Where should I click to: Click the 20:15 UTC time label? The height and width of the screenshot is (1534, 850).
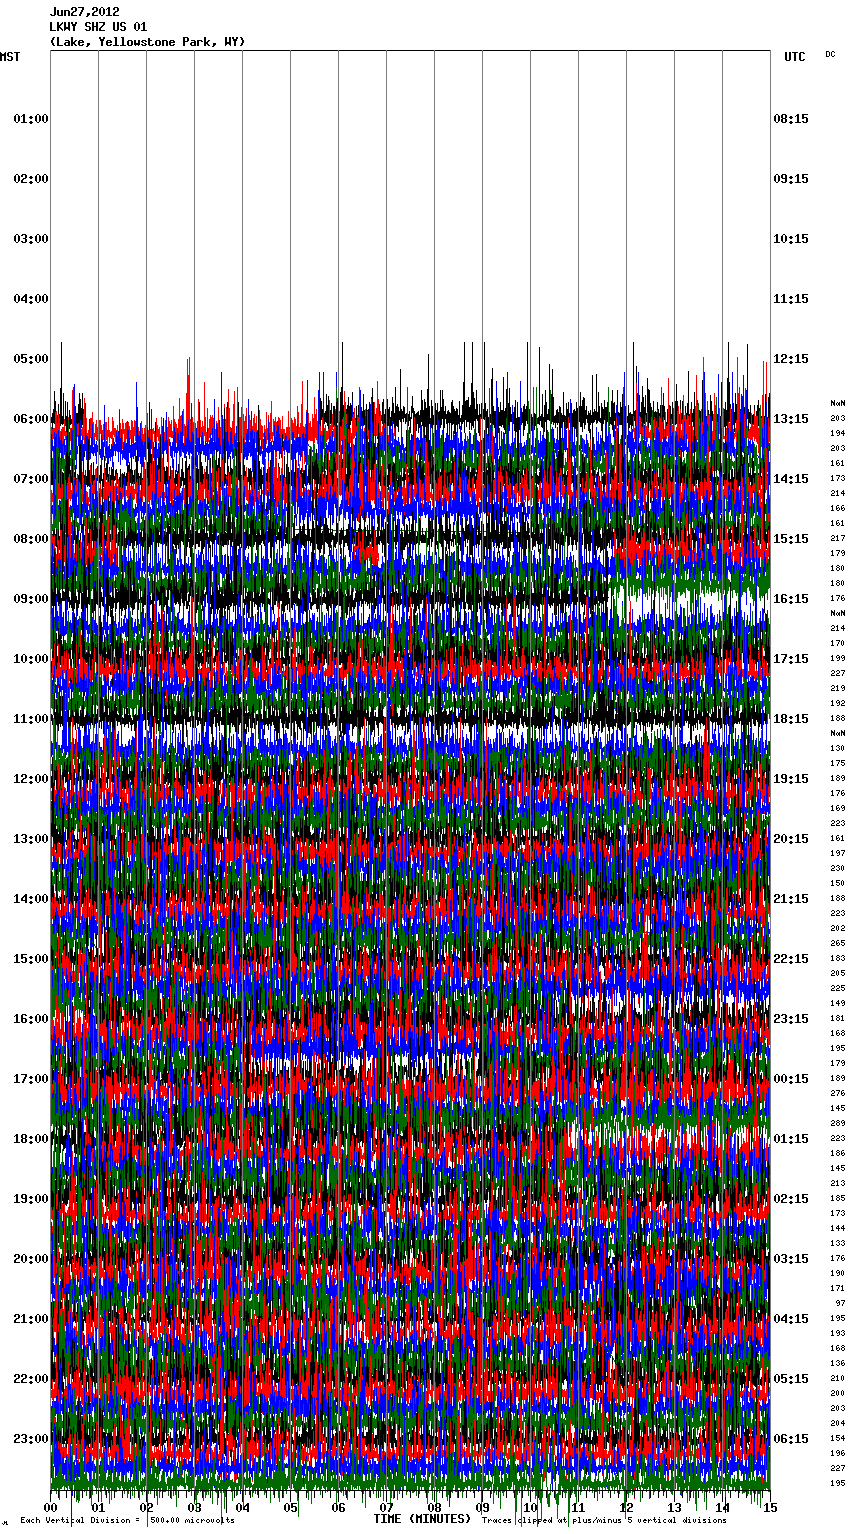pos(791,839)
